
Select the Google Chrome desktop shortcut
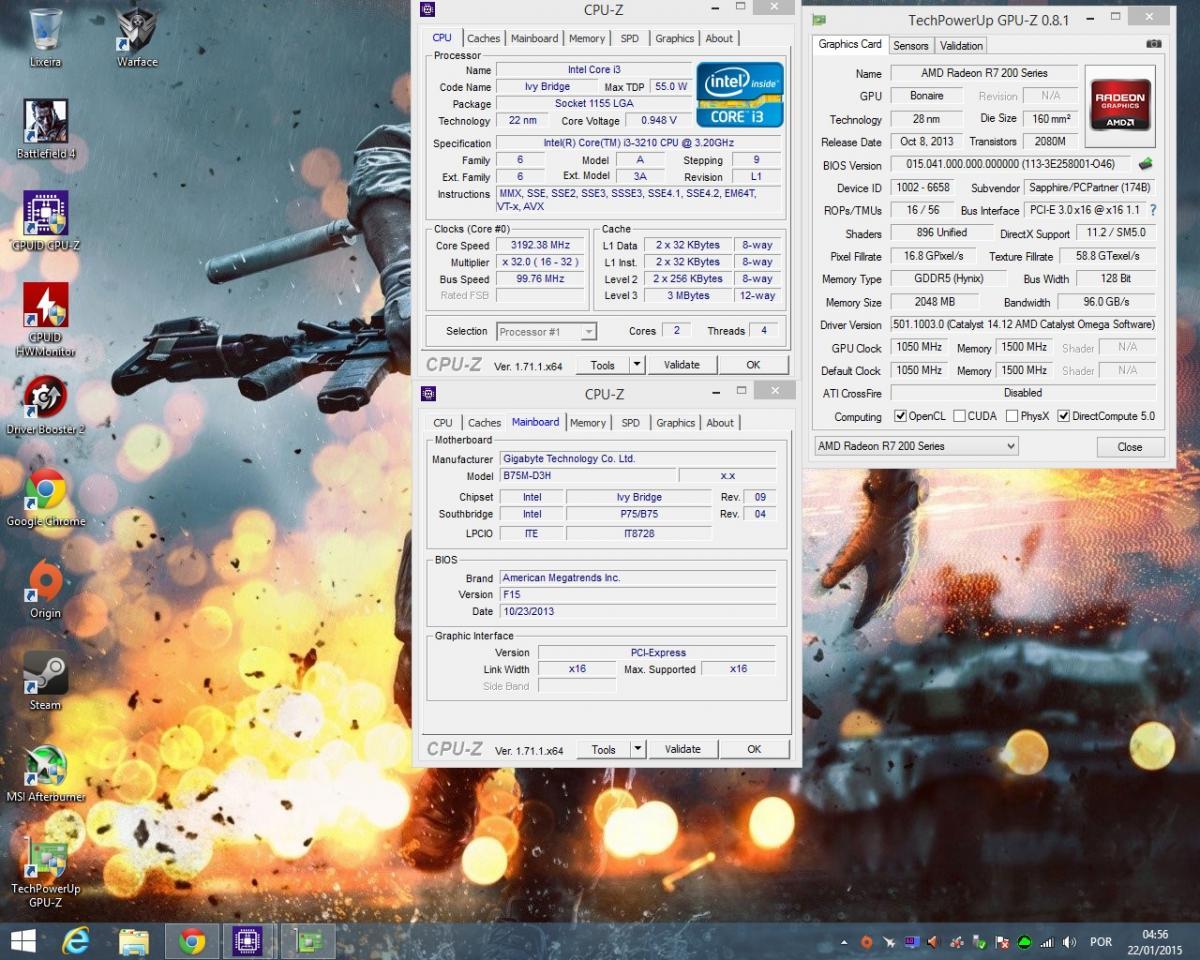pos(46,497)
